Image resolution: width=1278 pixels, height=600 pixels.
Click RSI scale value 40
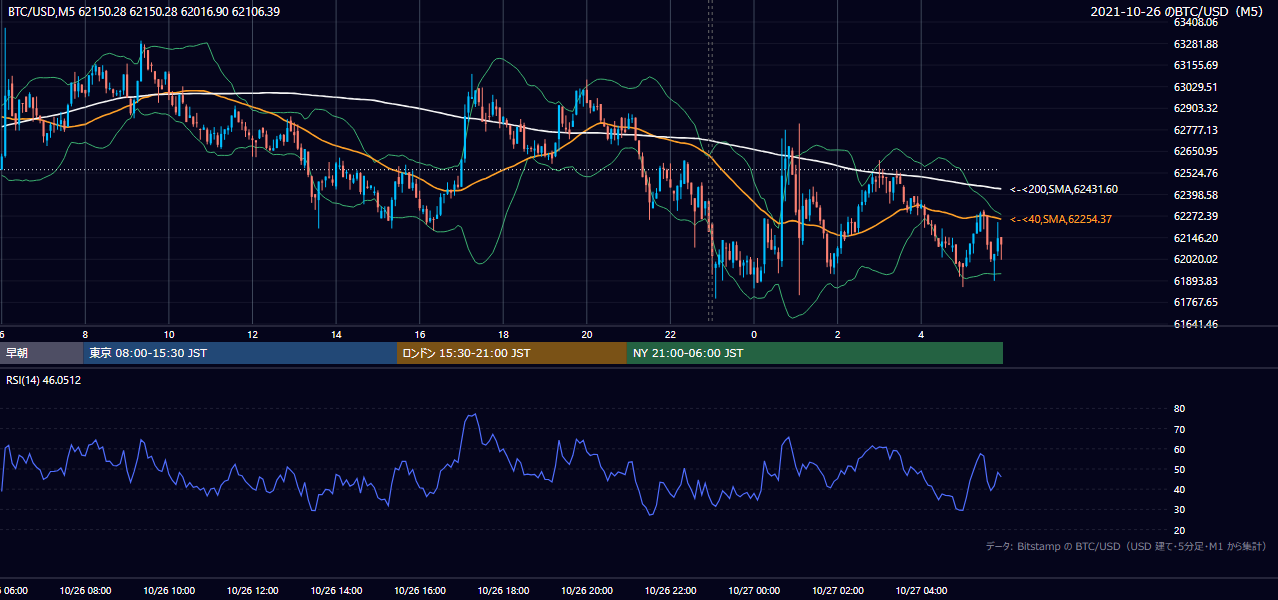1179,489
